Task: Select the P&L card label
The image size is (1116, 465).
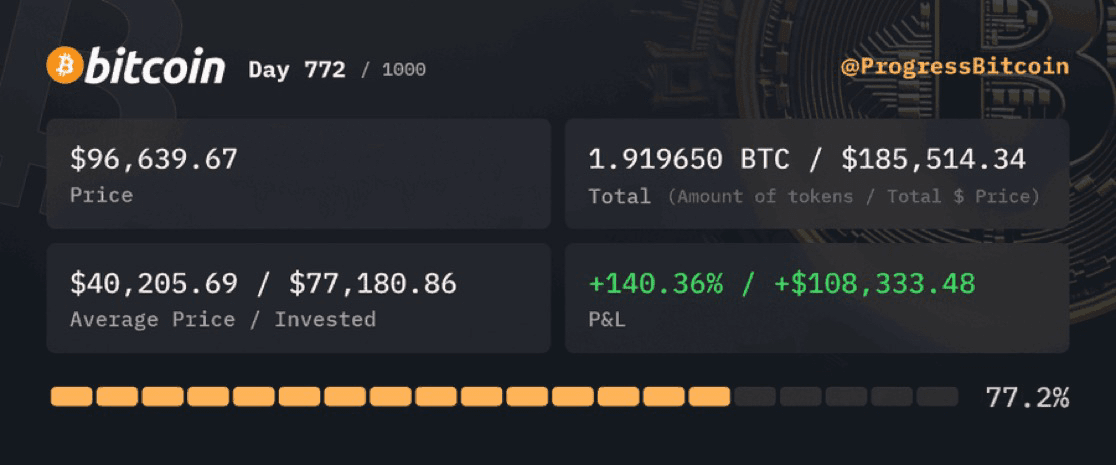Action: coord(606,320)
